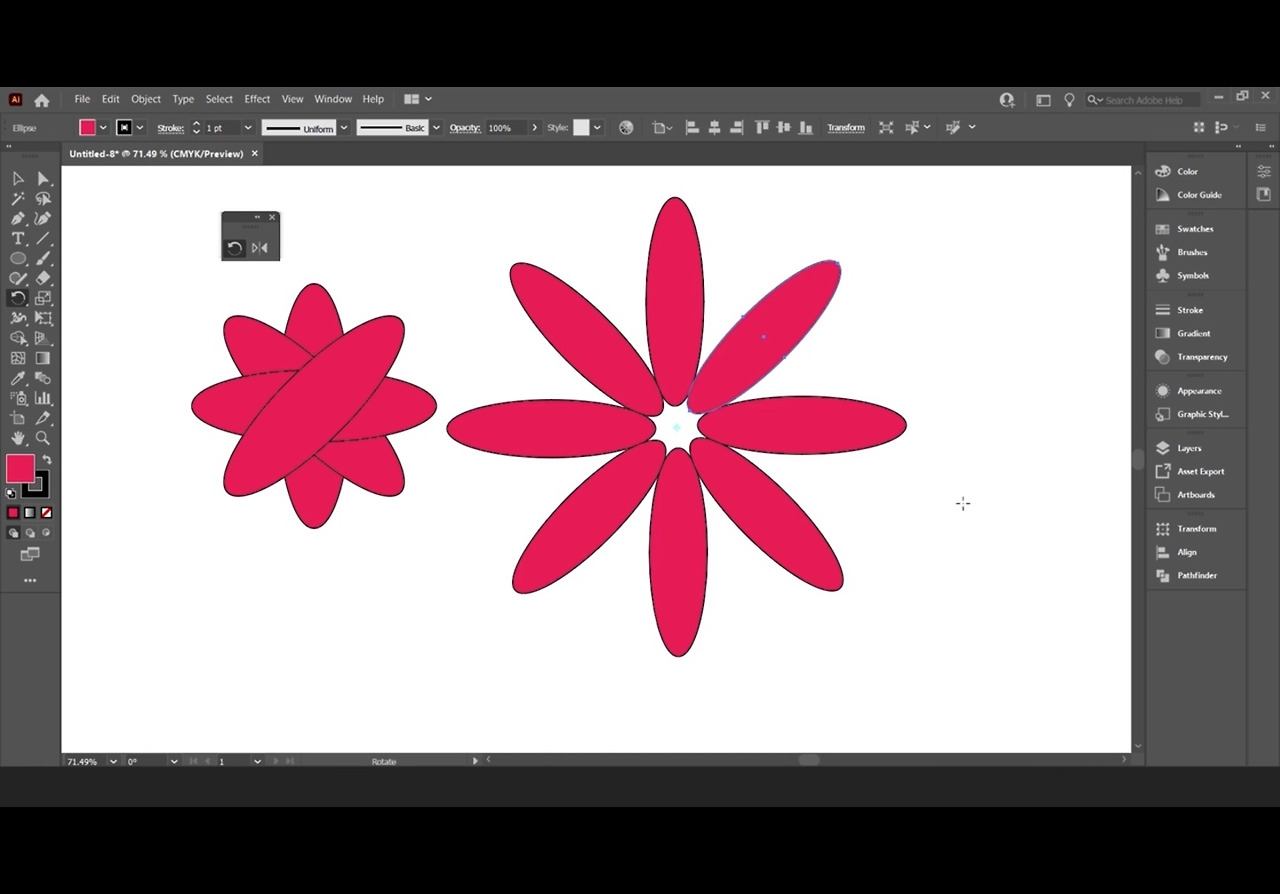
Task: Swap fill and stroke colors
Action: (x=46, y=460)
